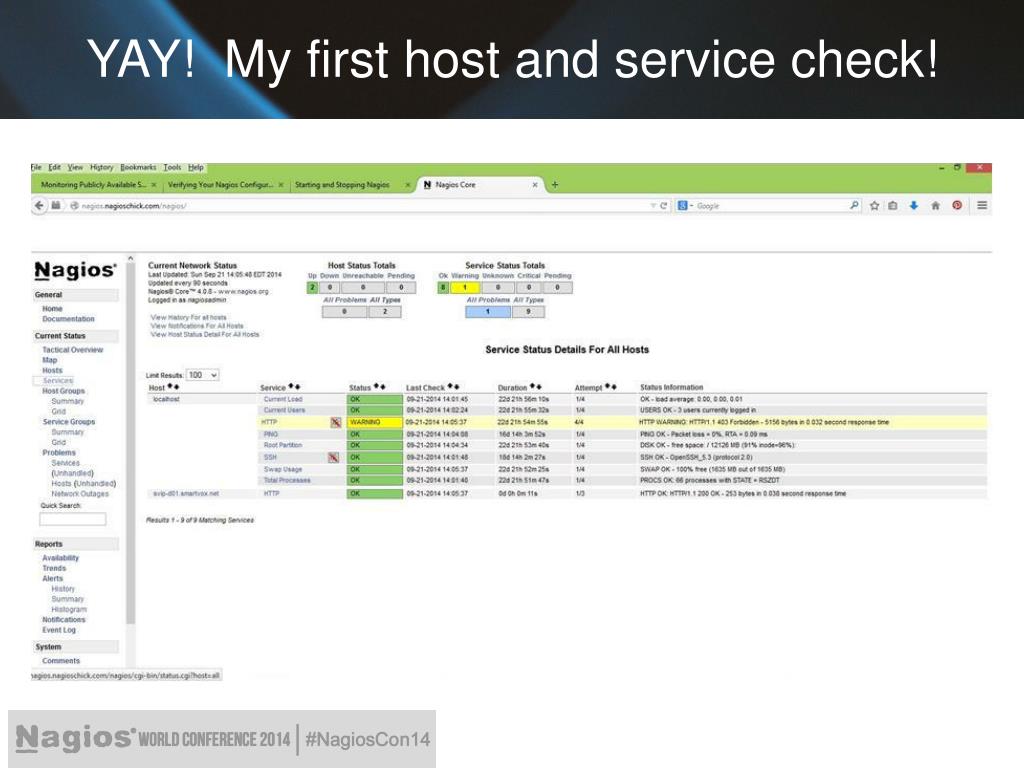Open the Host Groups sidebar link
This screenshot has width=1024, height=768.
click(63, 391)
